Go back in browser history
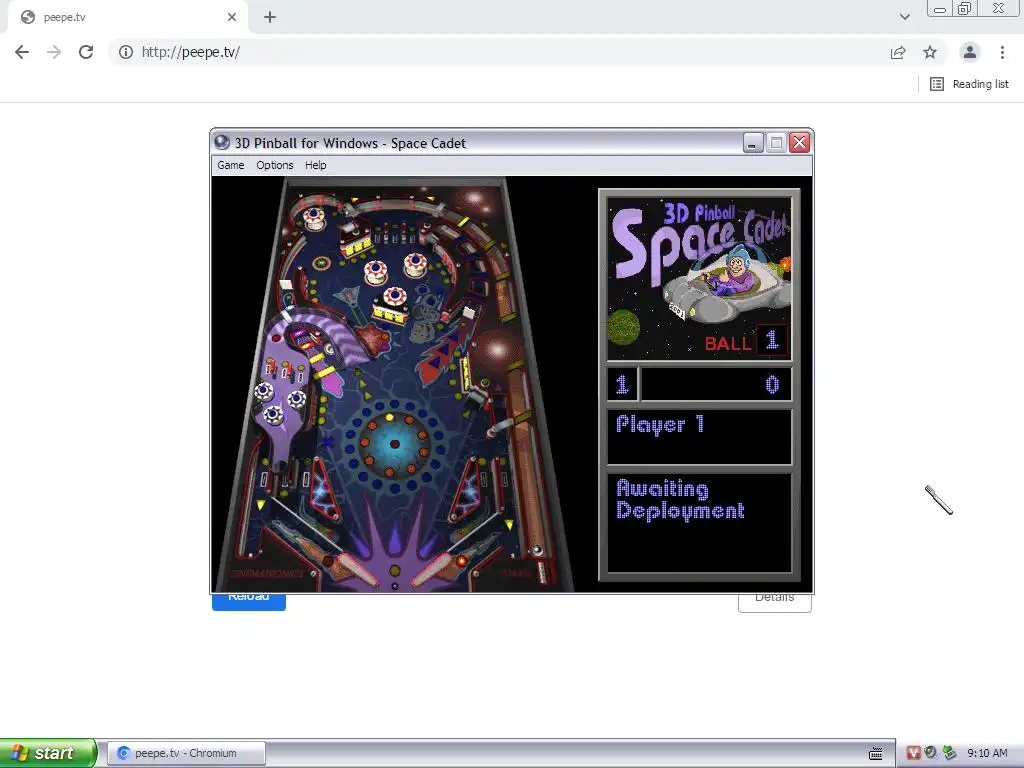This screenshot has width=1024, height=768. pos(22,52)
